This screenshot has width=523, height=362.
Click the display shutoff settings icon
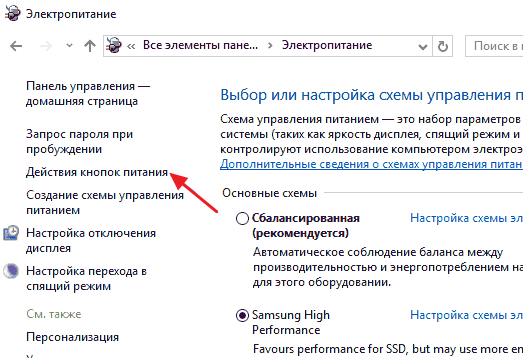tap(11, 233)
